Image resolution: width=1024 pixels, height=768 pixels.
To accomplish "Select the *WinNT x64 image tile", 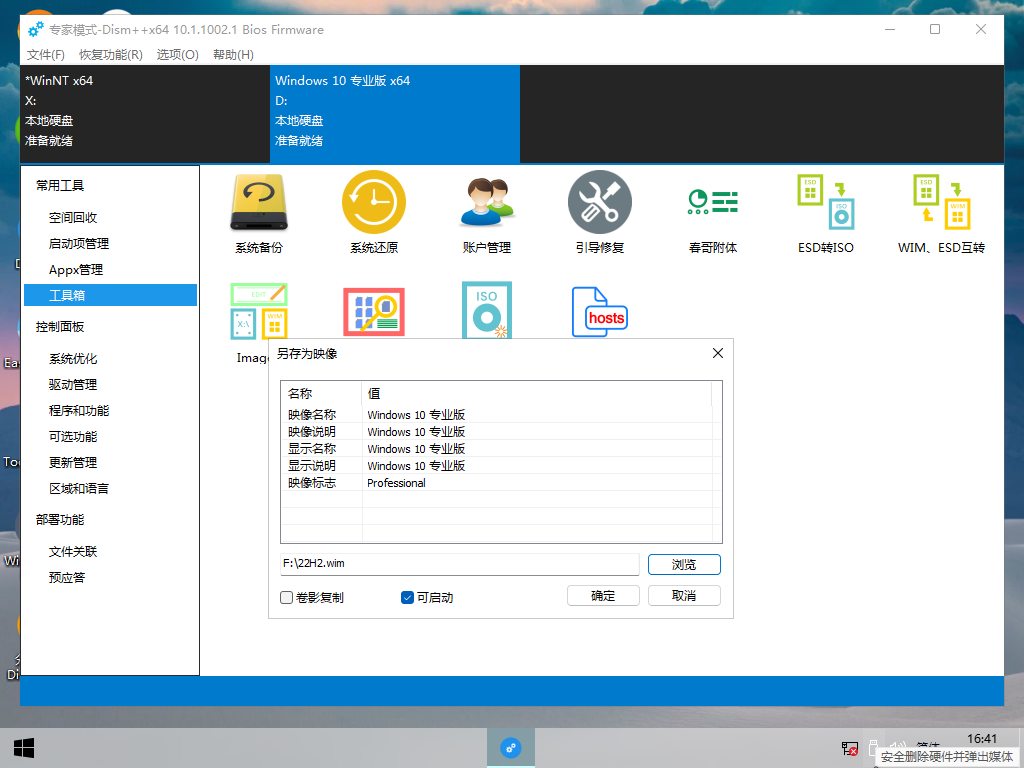I will click(x=145, y=114).
